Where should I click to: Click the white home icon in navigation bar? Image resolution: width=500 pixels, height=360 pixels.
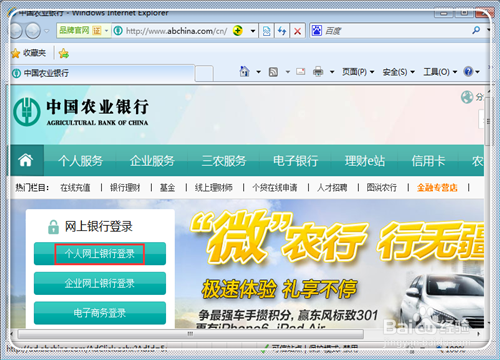[26, 160]
